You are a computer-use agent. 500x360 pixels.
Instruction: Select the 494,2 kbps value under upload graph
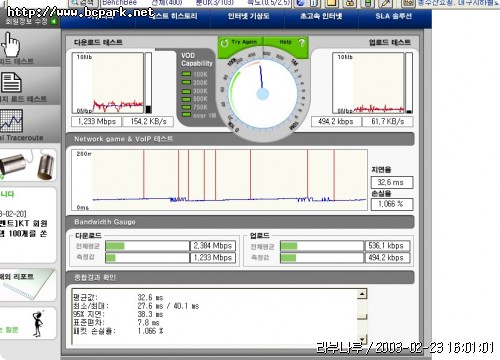tap(336, 122)
